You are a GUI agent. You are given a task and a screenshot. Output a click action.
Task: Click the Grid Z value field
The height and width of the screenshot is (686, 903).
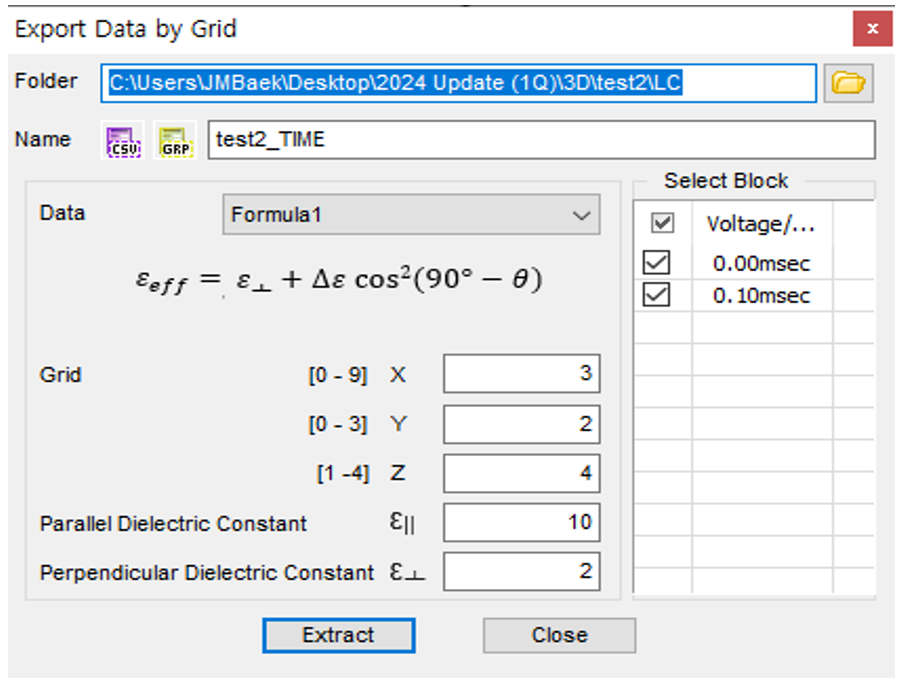pyautogui.click(x=521, y=473)
